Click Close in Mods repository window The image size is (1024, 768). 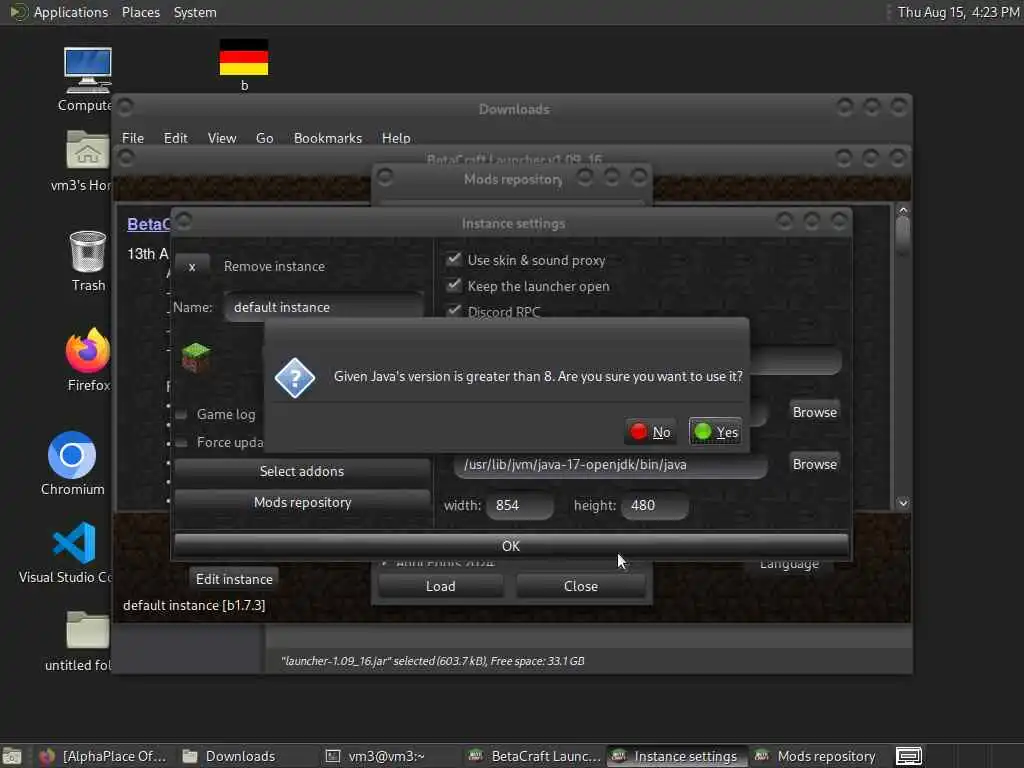(581, 586)
